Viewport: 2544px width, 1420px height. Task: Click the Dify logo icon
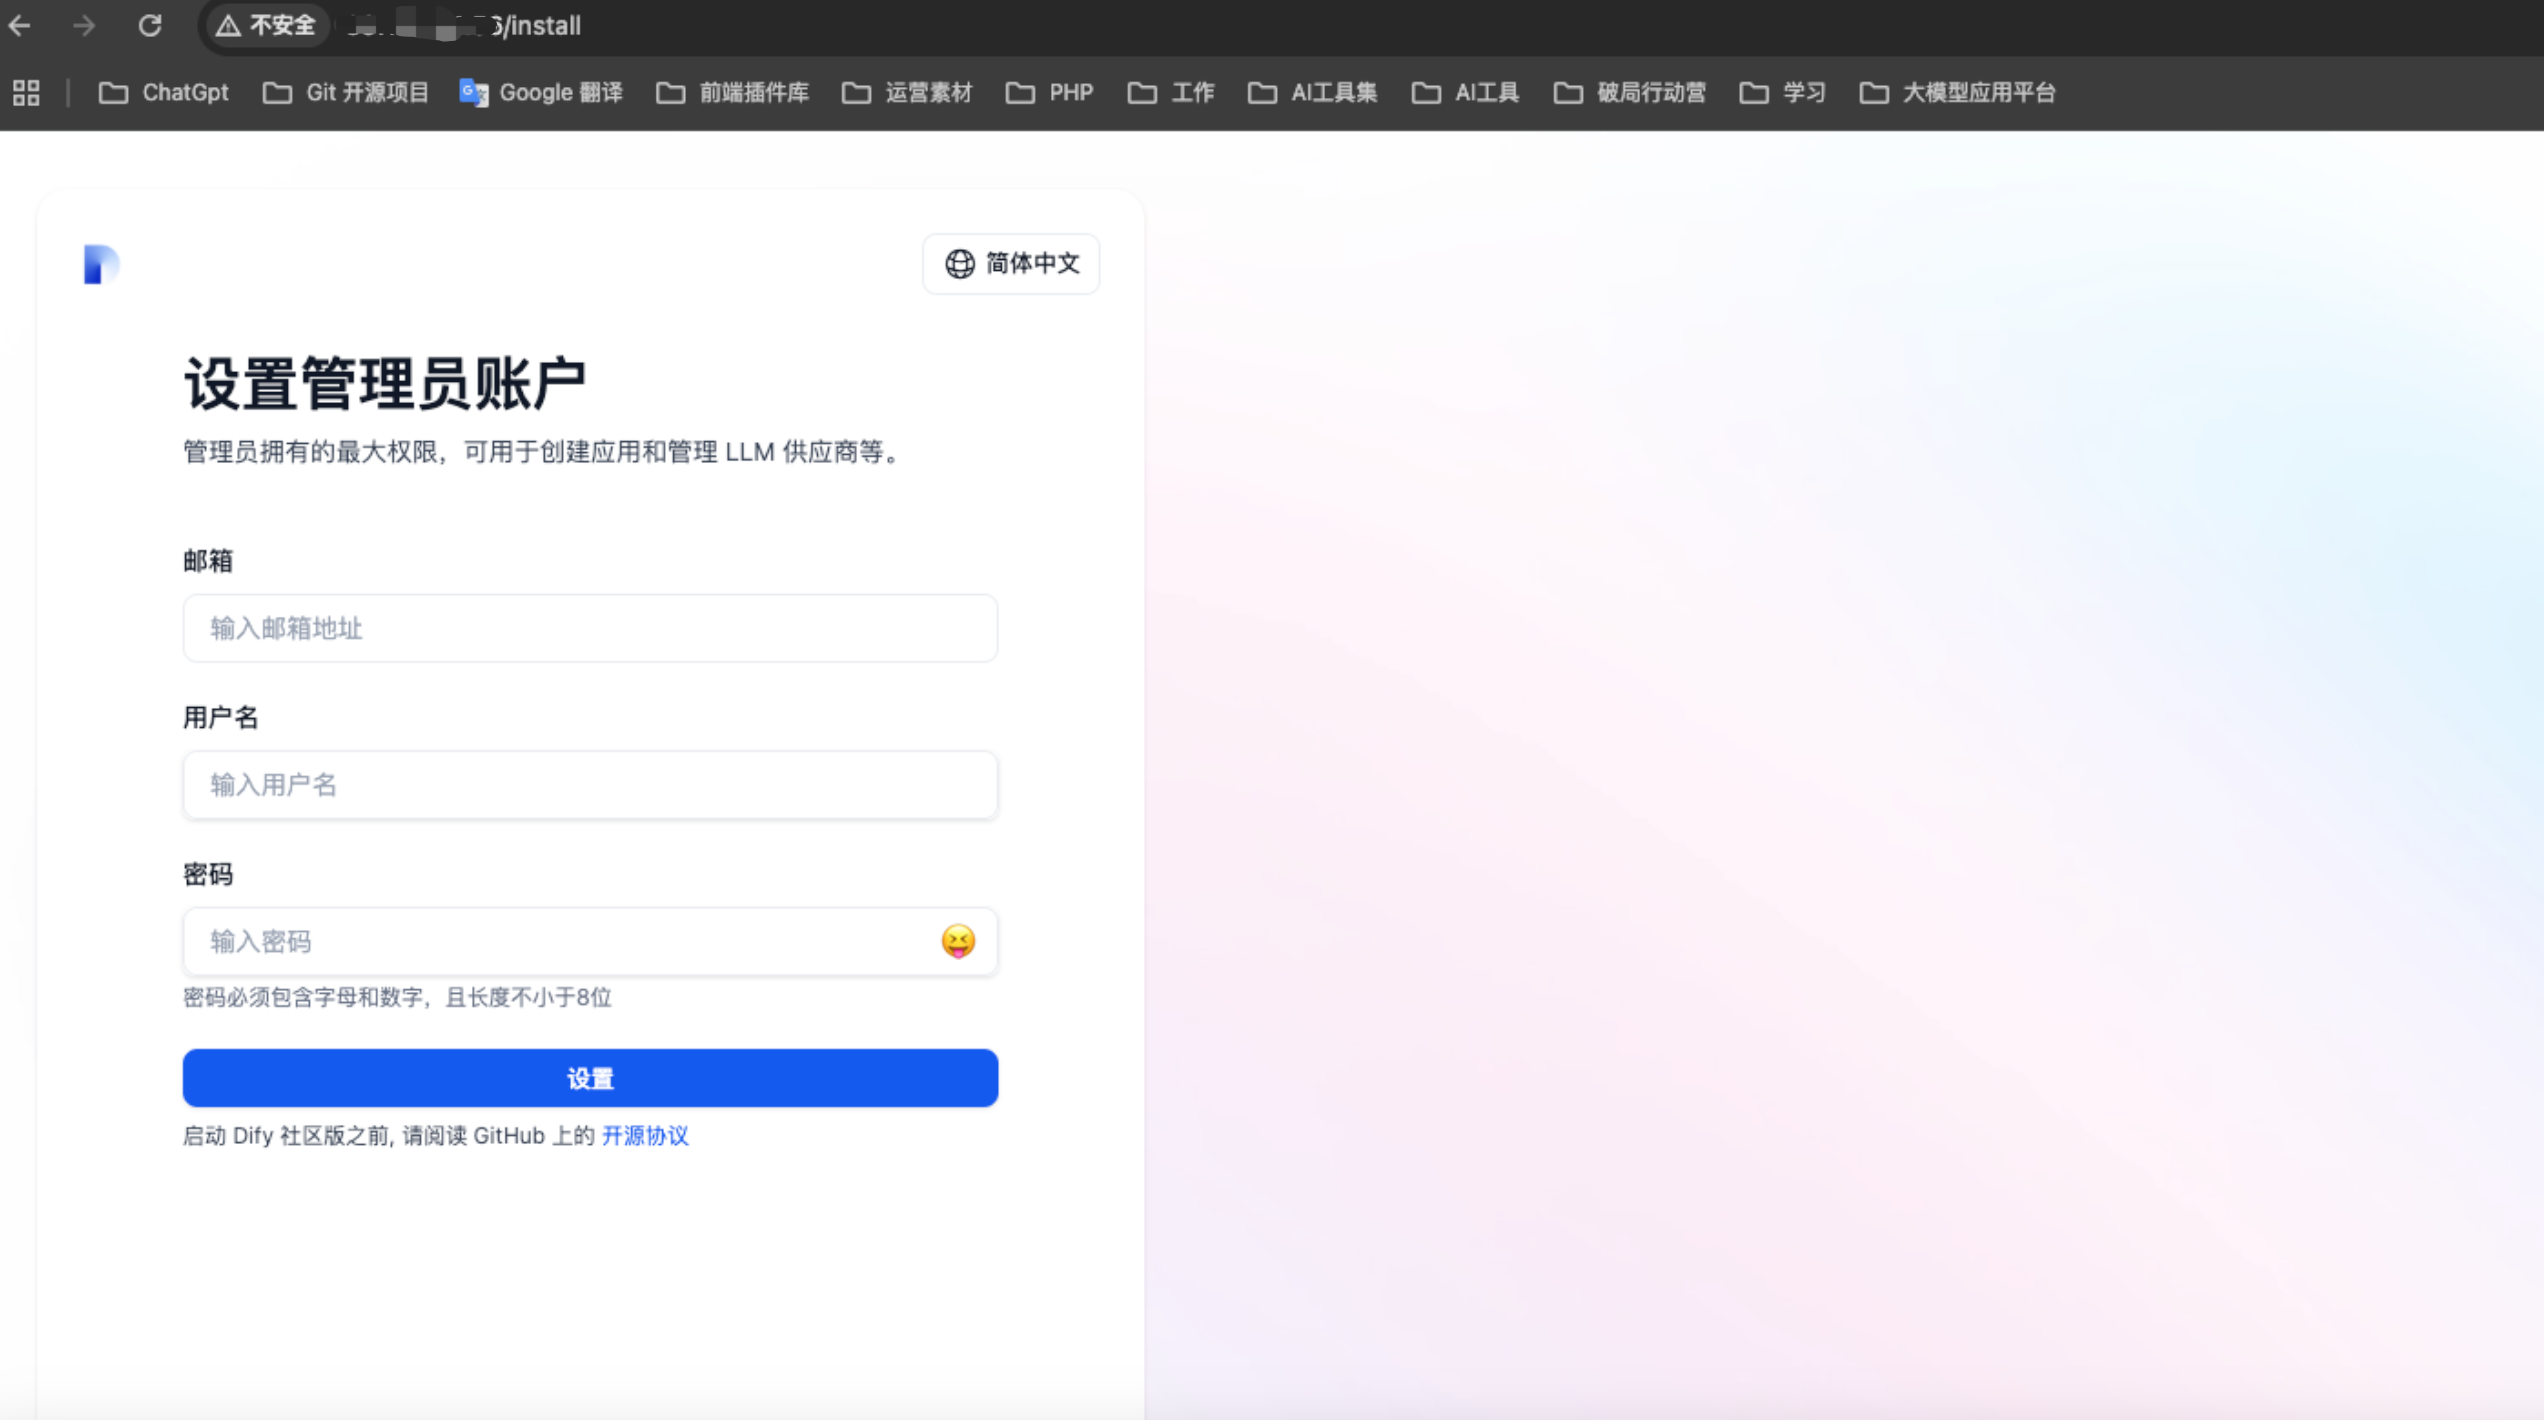coord(101,265)
